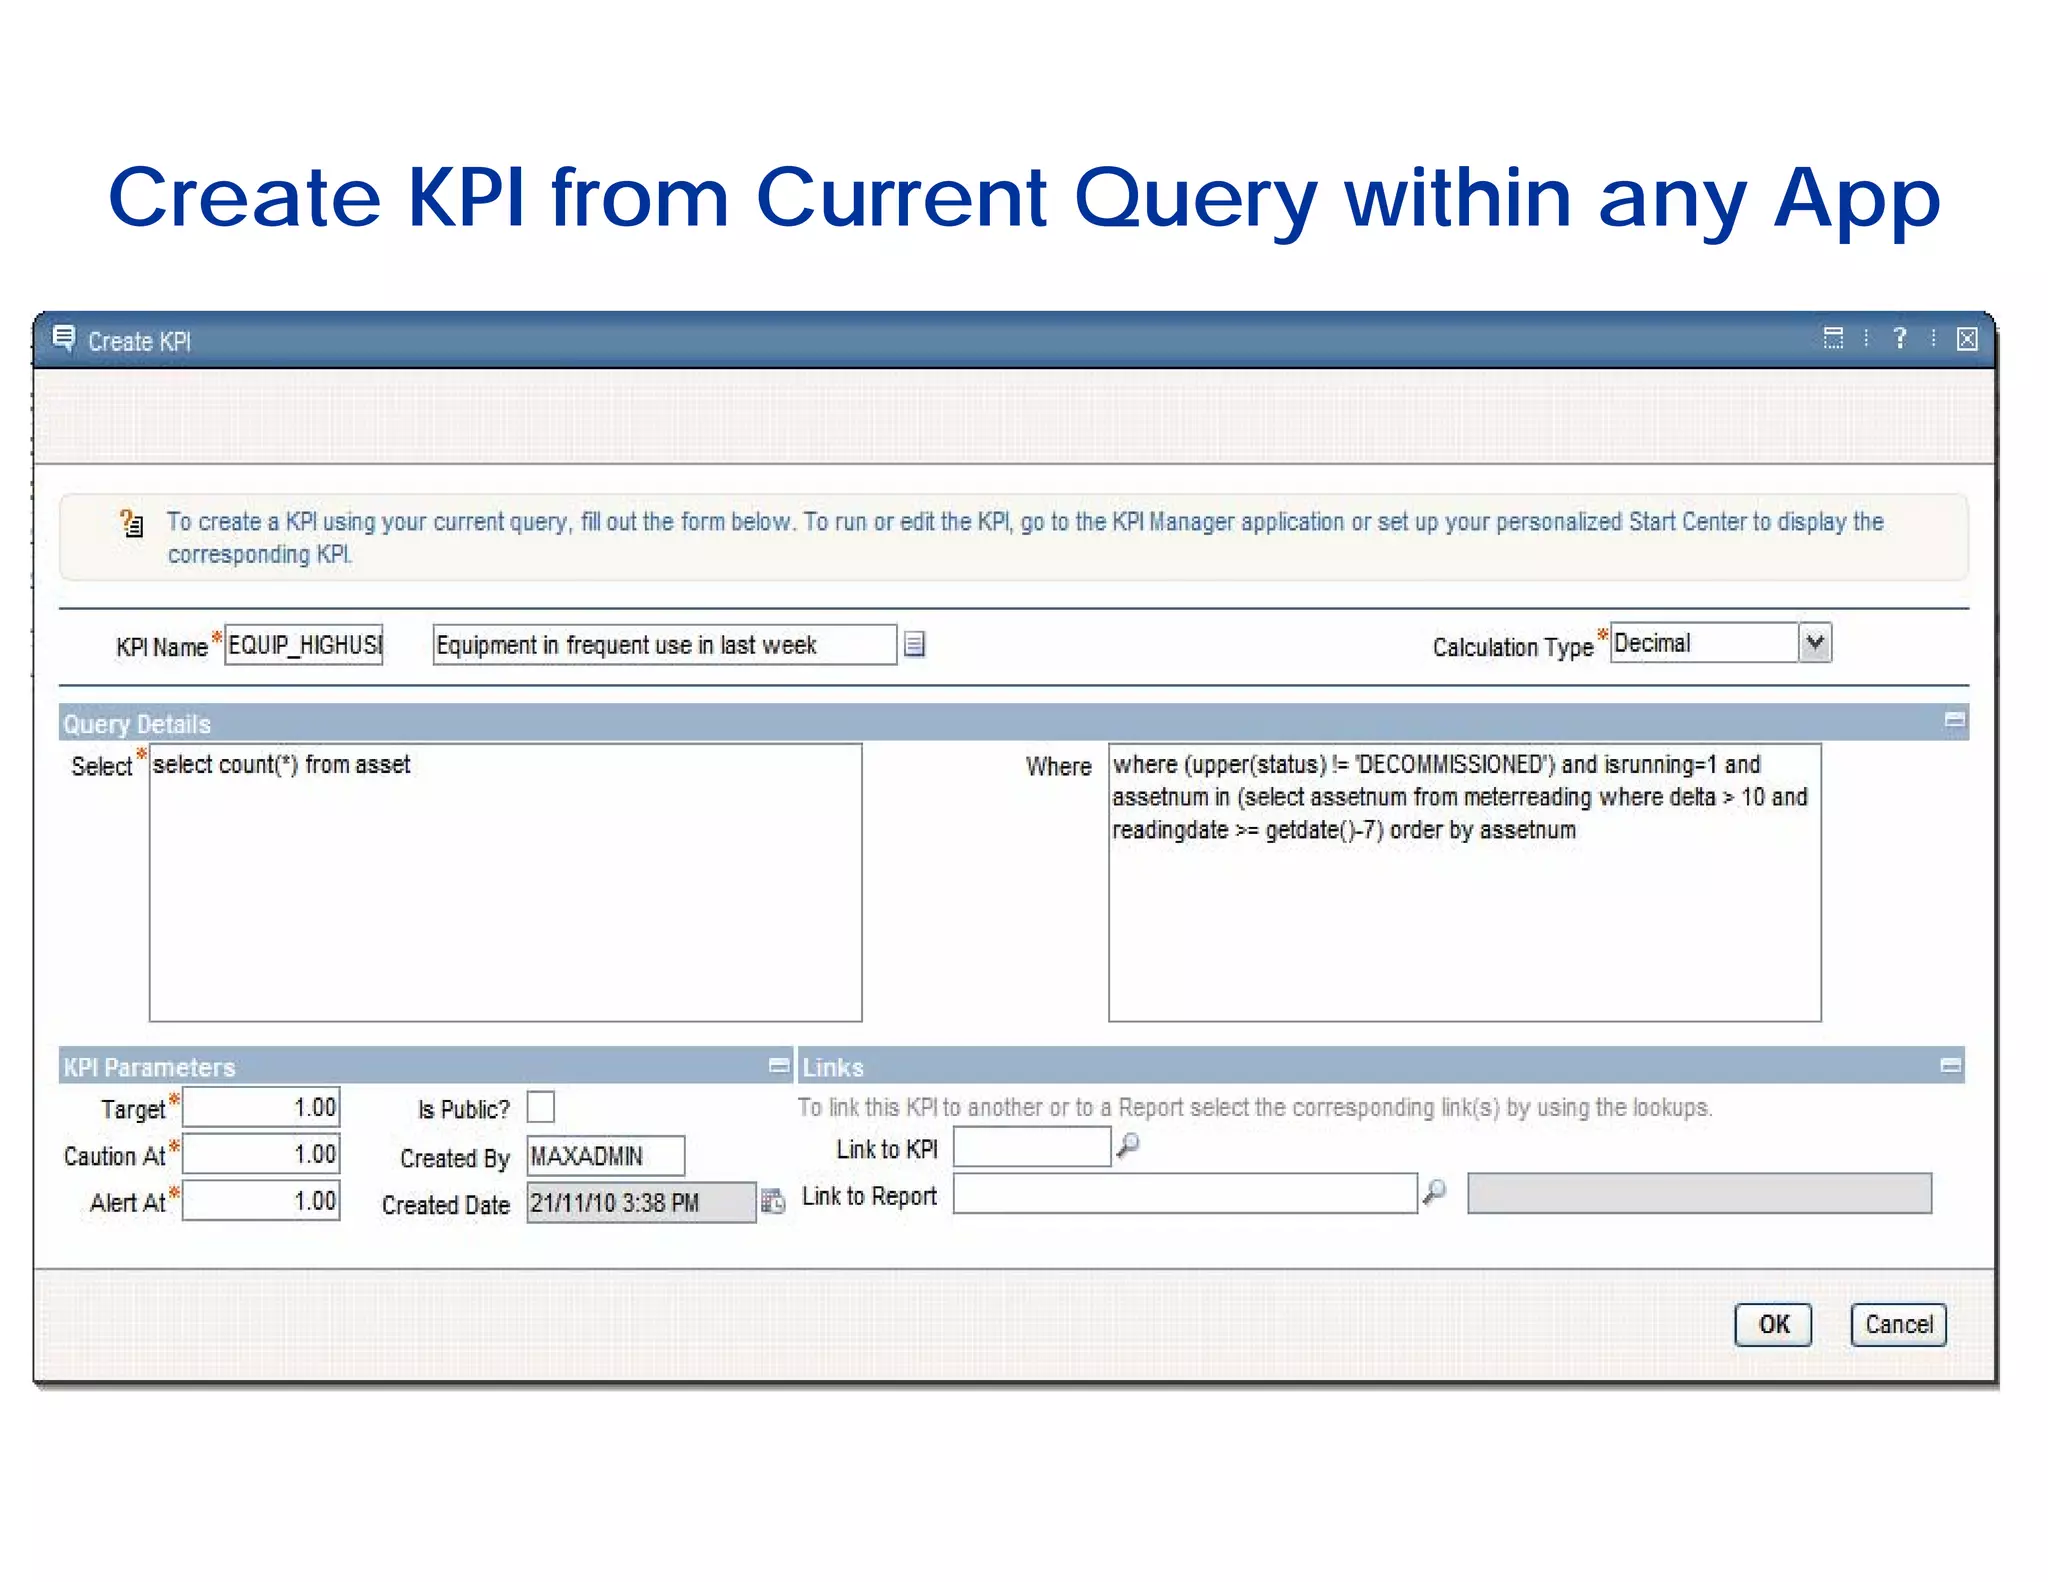Click the help tip icon beside instructions
Image resolution: width=2048 pixels, height=1582 pixels.
(131, 523)
